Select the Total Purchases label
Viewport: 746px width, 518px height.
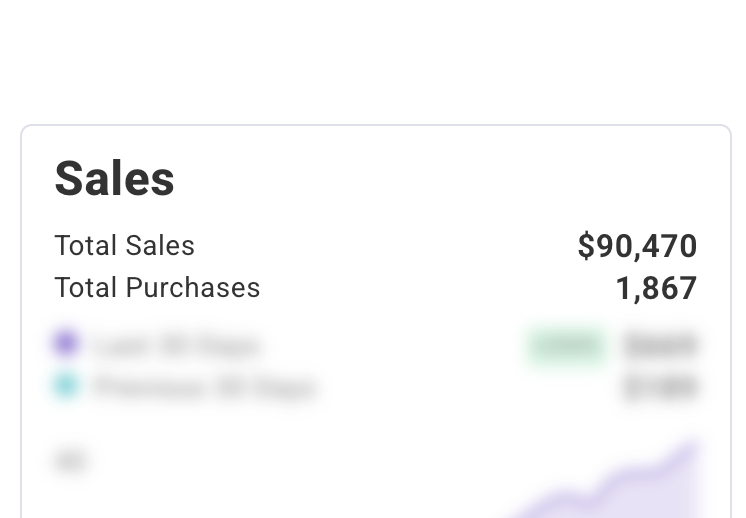157,288
